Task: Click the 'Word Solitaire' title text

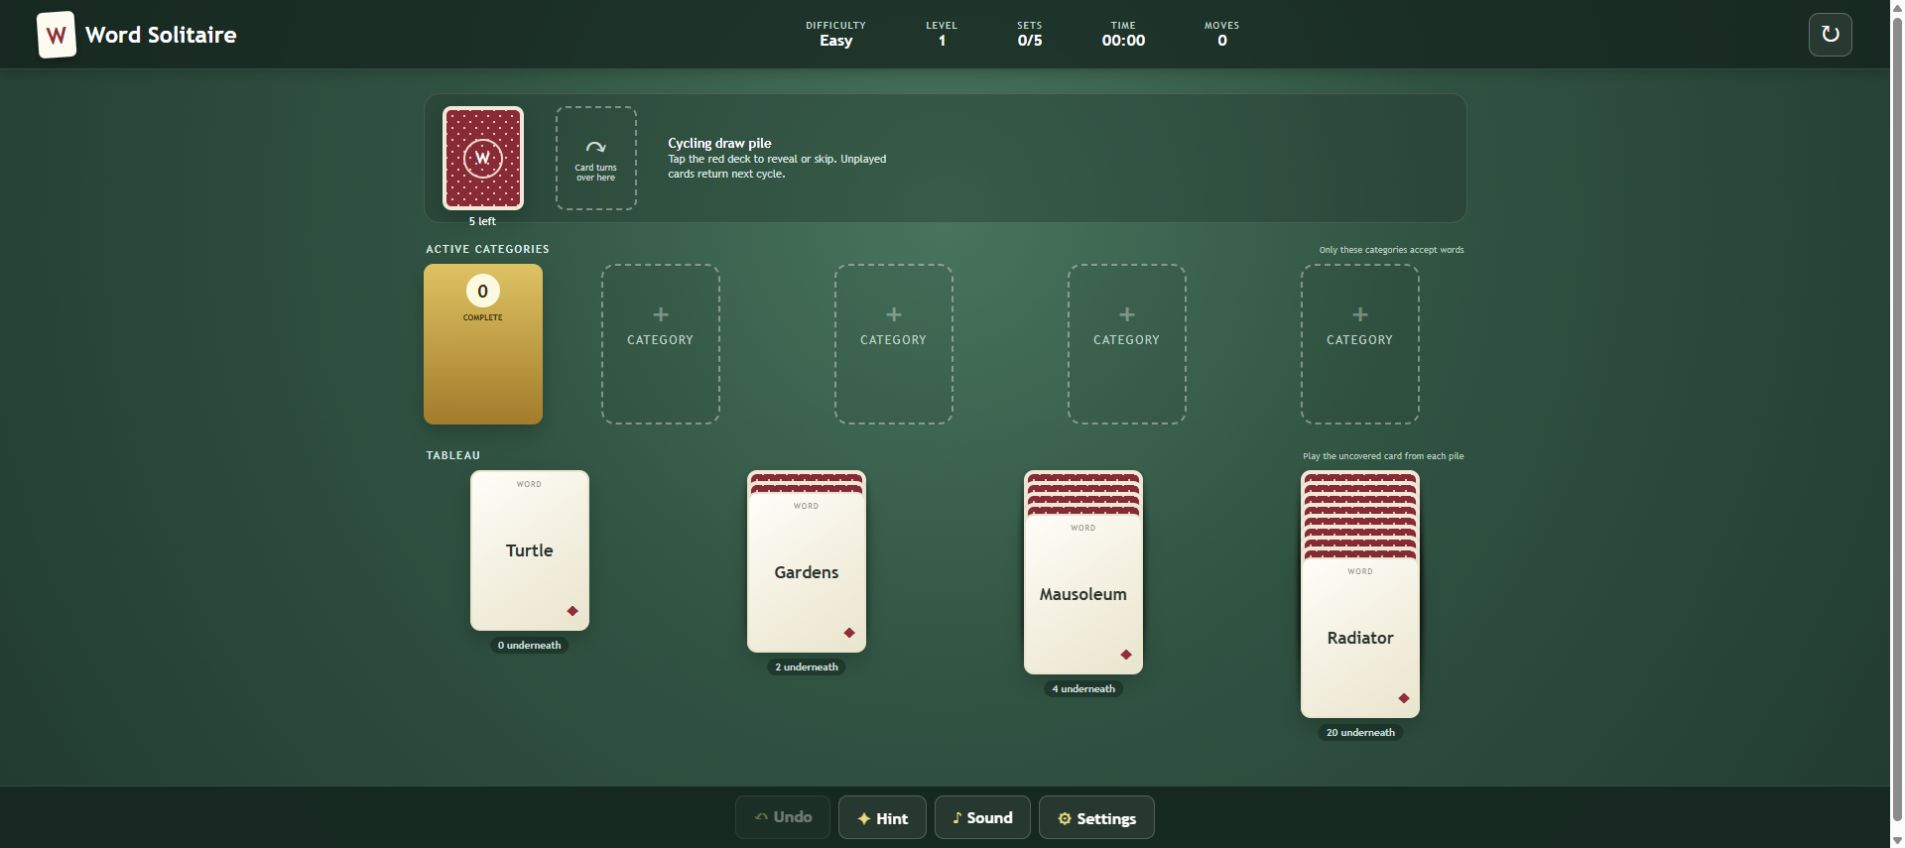Action: point(161,35)
